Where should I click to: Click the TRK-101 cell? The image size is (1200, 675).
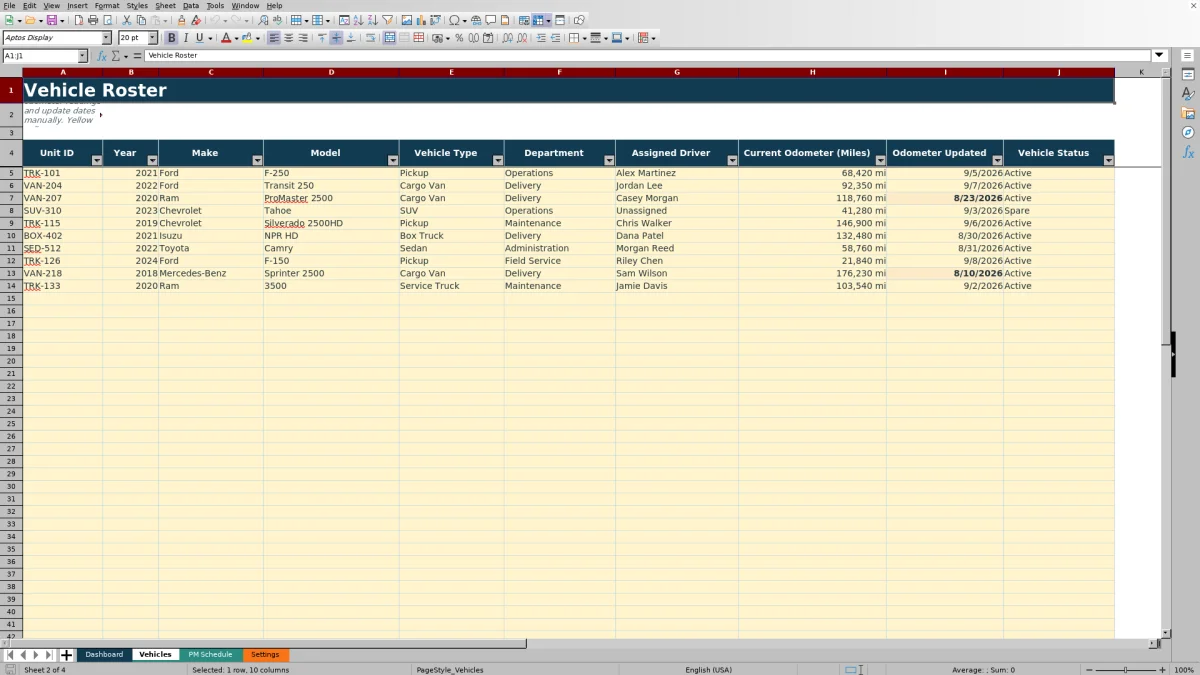[x=62, y=173]
